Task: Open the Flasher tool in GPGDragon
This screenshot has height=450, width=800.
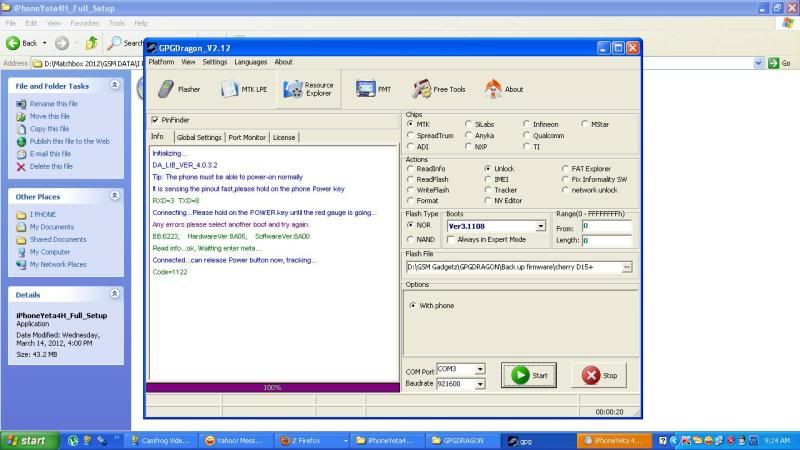Action: (x=178, y=89)
